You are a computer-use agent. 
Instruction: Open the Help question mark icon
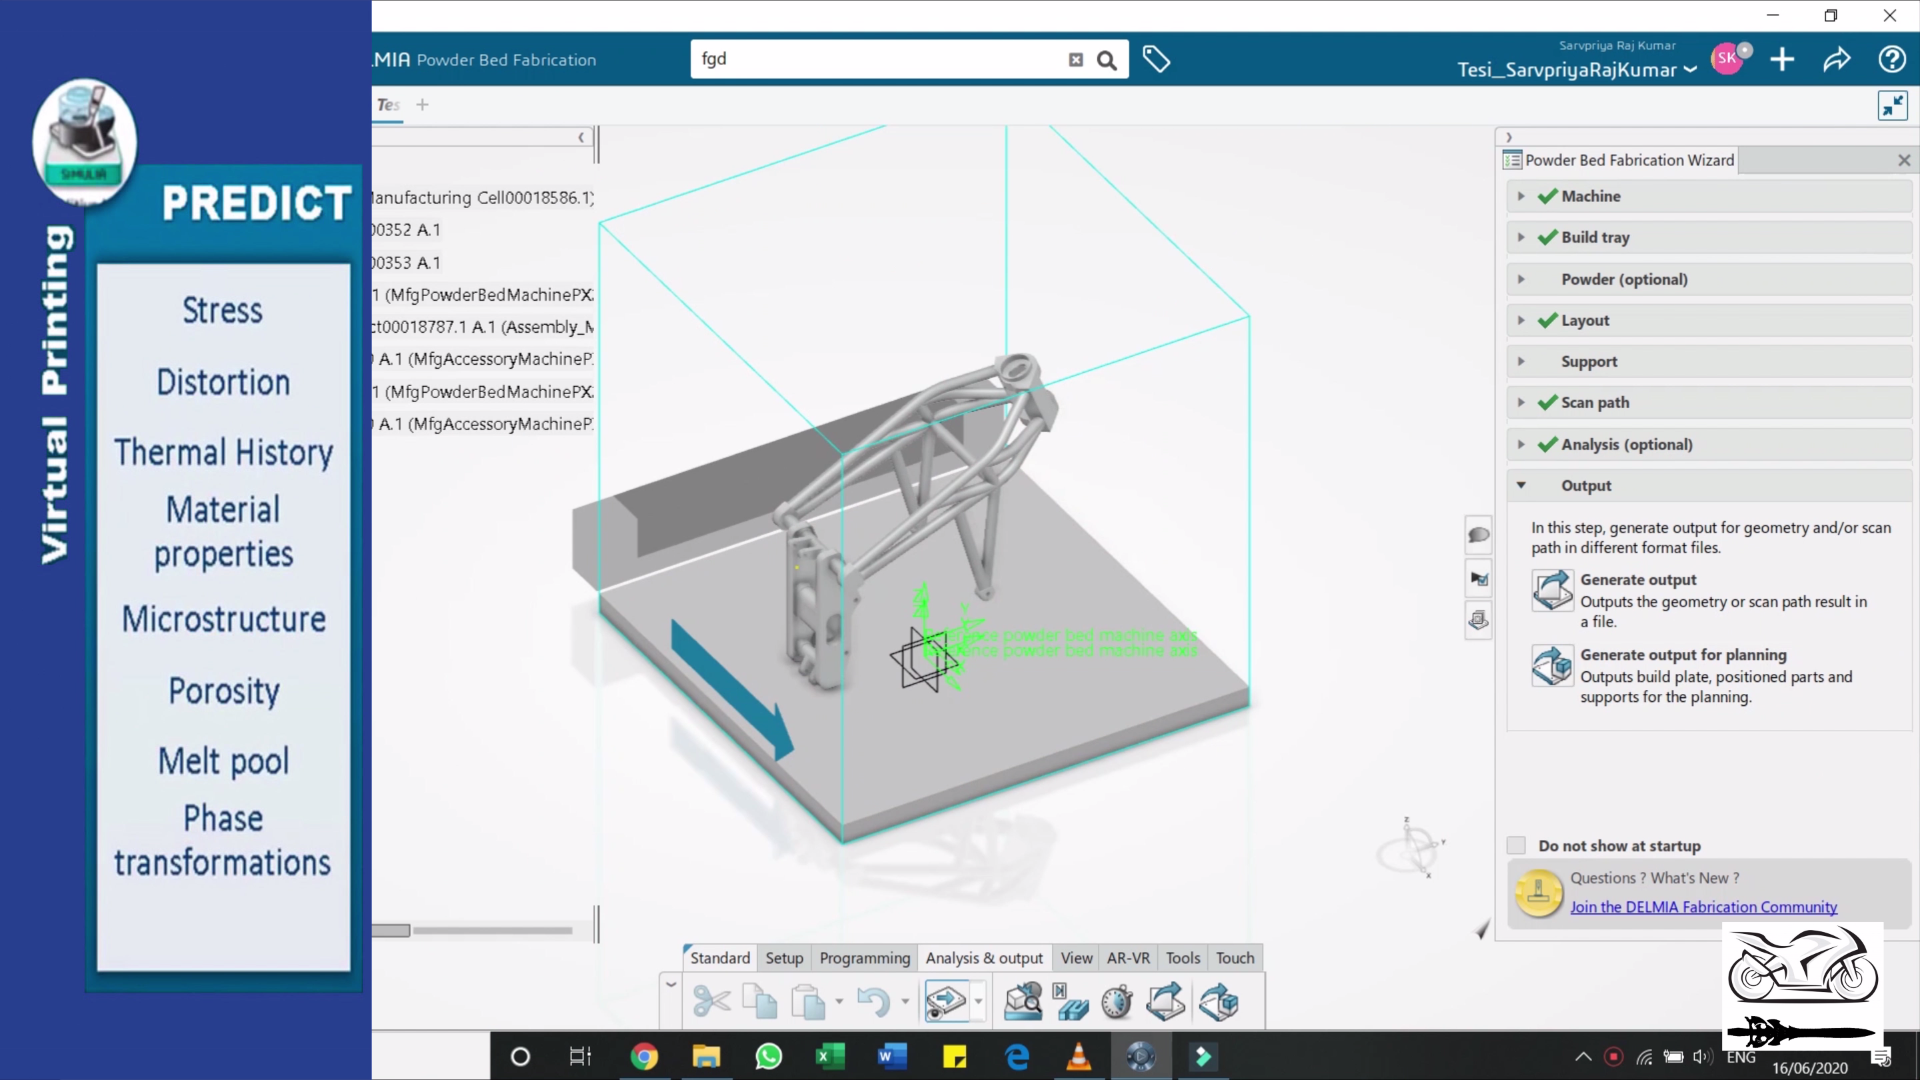(1892, 60)
